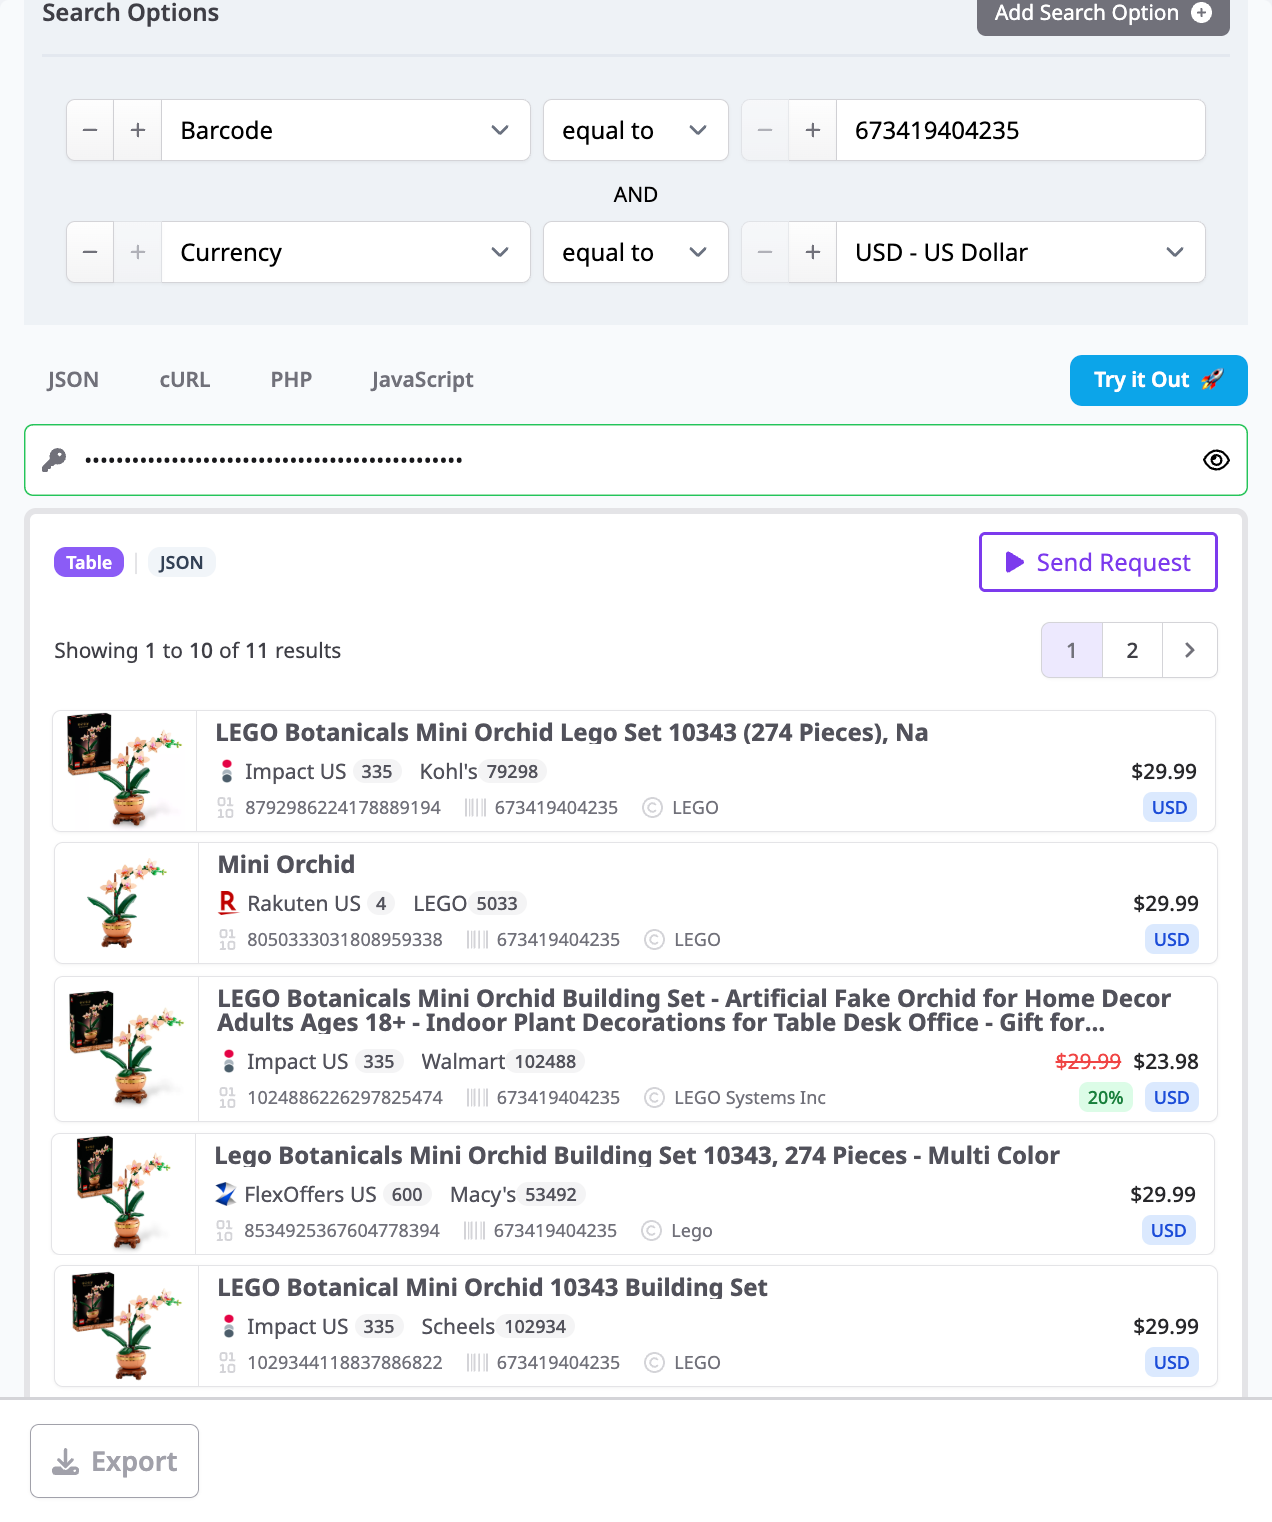Click the FlexOffers US network icon
This screenshot has height=1522, width=1272.
point(226,1194)
